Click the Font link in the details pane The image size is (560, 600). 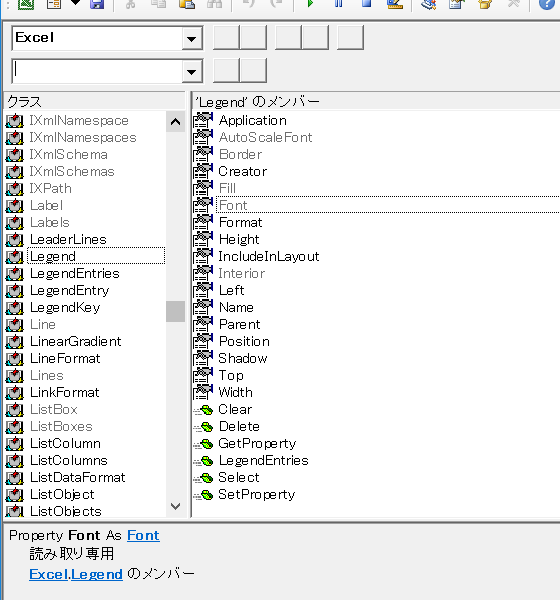[x=143, y=535]
